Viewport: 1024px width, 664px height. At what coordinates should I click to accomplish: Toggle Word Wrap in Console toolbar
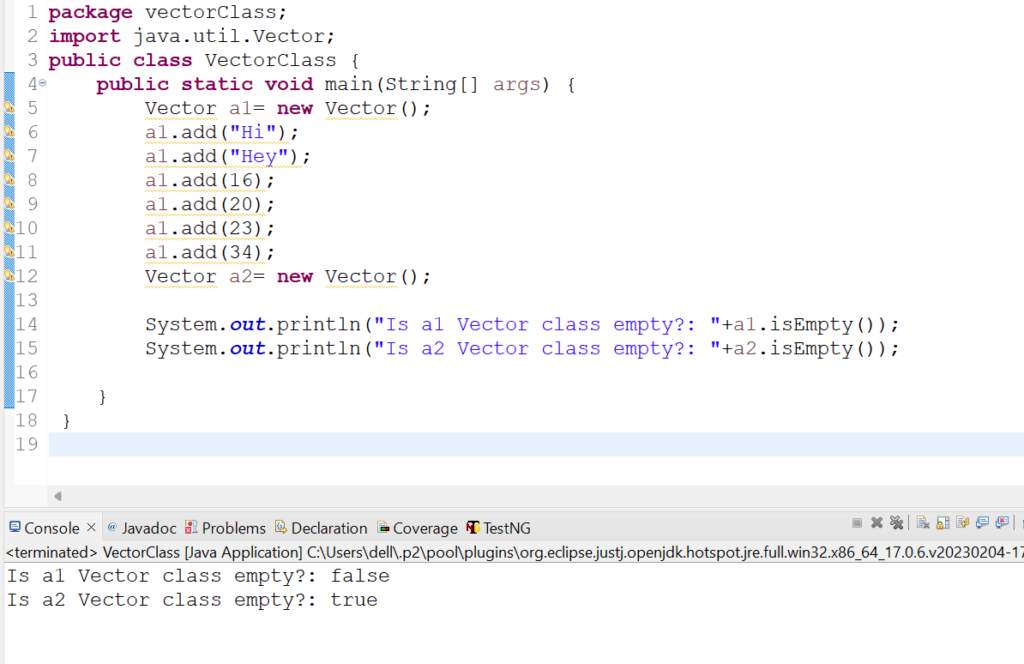[x=963, y=523]
